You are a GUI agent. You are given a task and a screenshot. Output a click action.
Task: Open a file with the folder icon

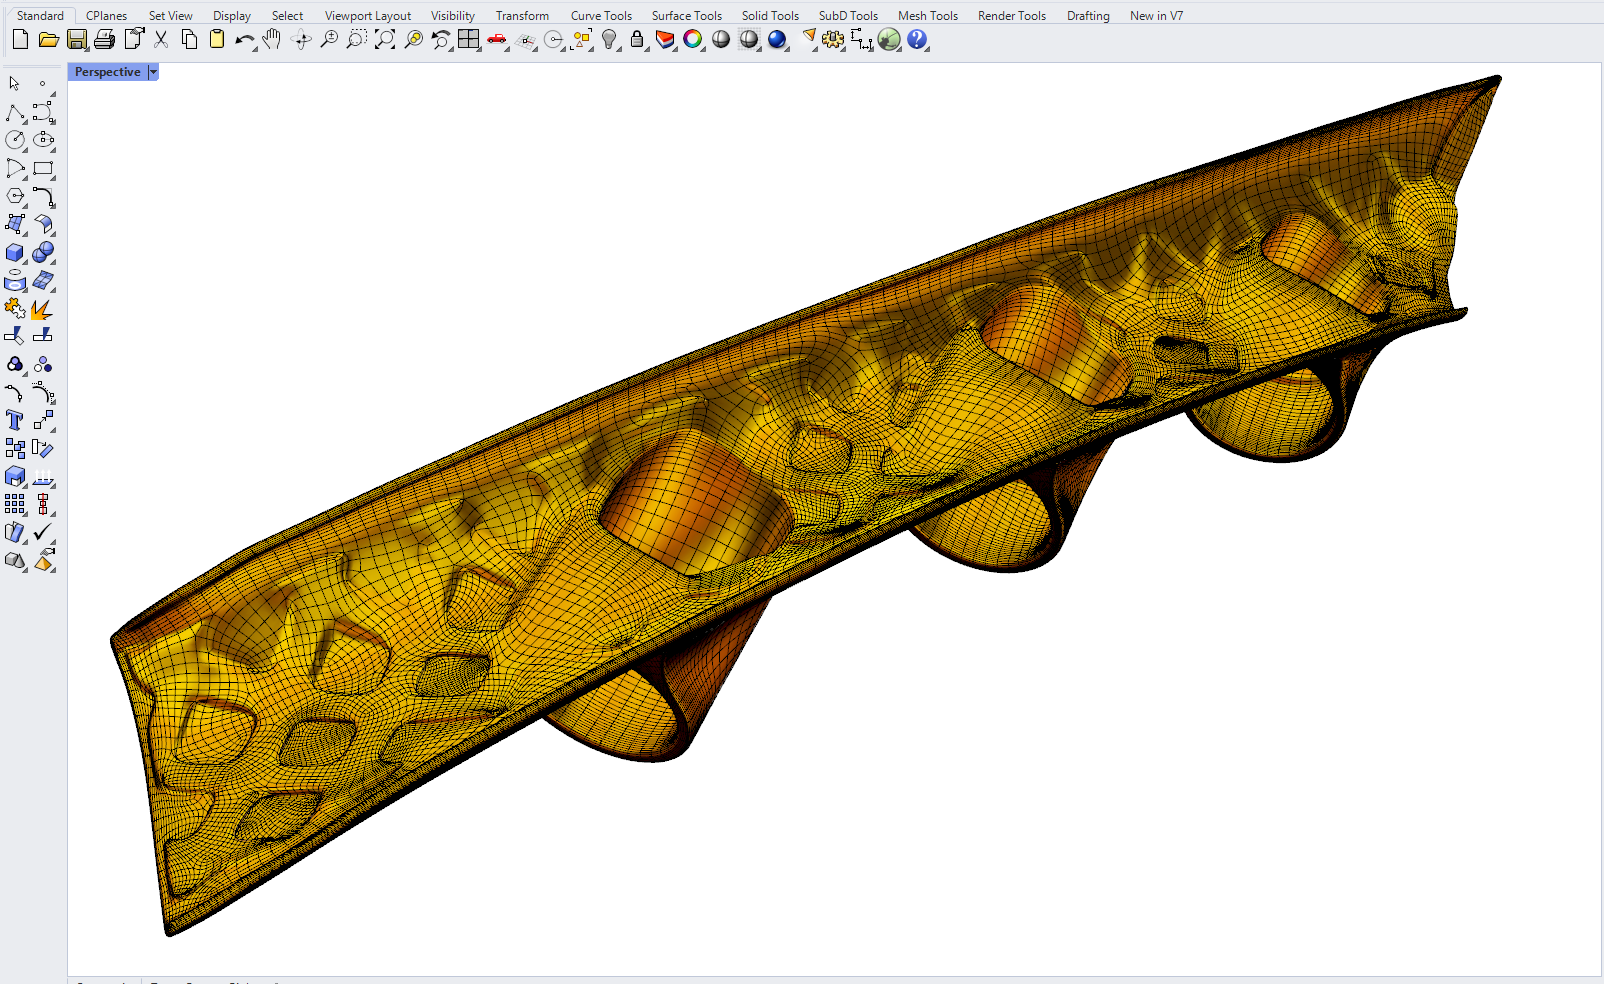point(48,40)
